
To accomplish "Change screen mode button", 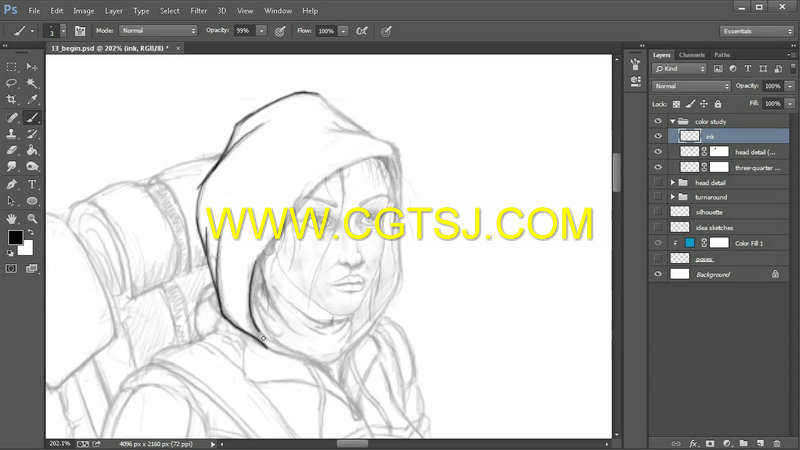I will pos(32,268).
